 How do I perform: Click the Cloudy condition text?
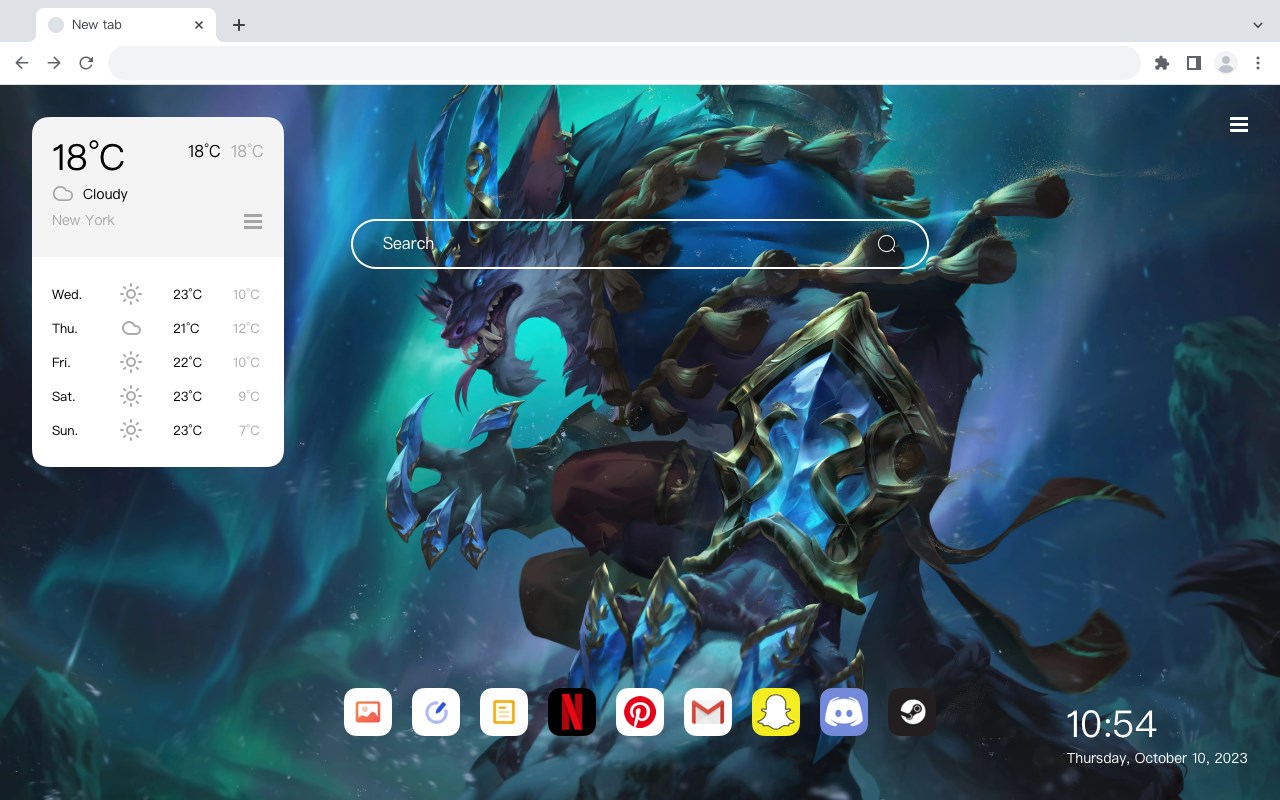pos(105,194)
